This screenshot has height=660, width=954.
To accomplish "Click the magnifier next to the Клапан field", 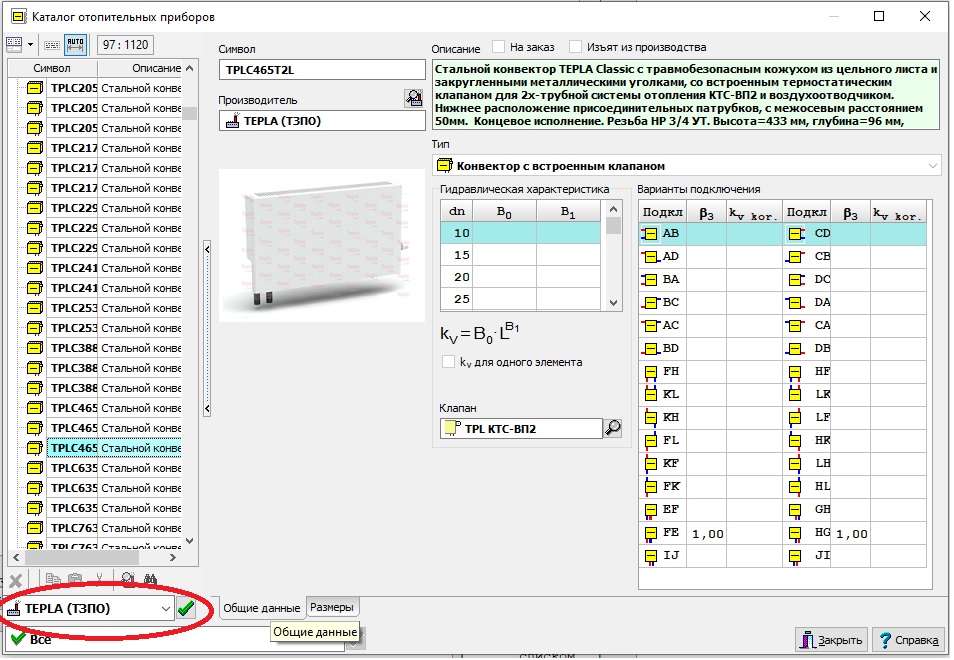I will click(x=613, y=429).
